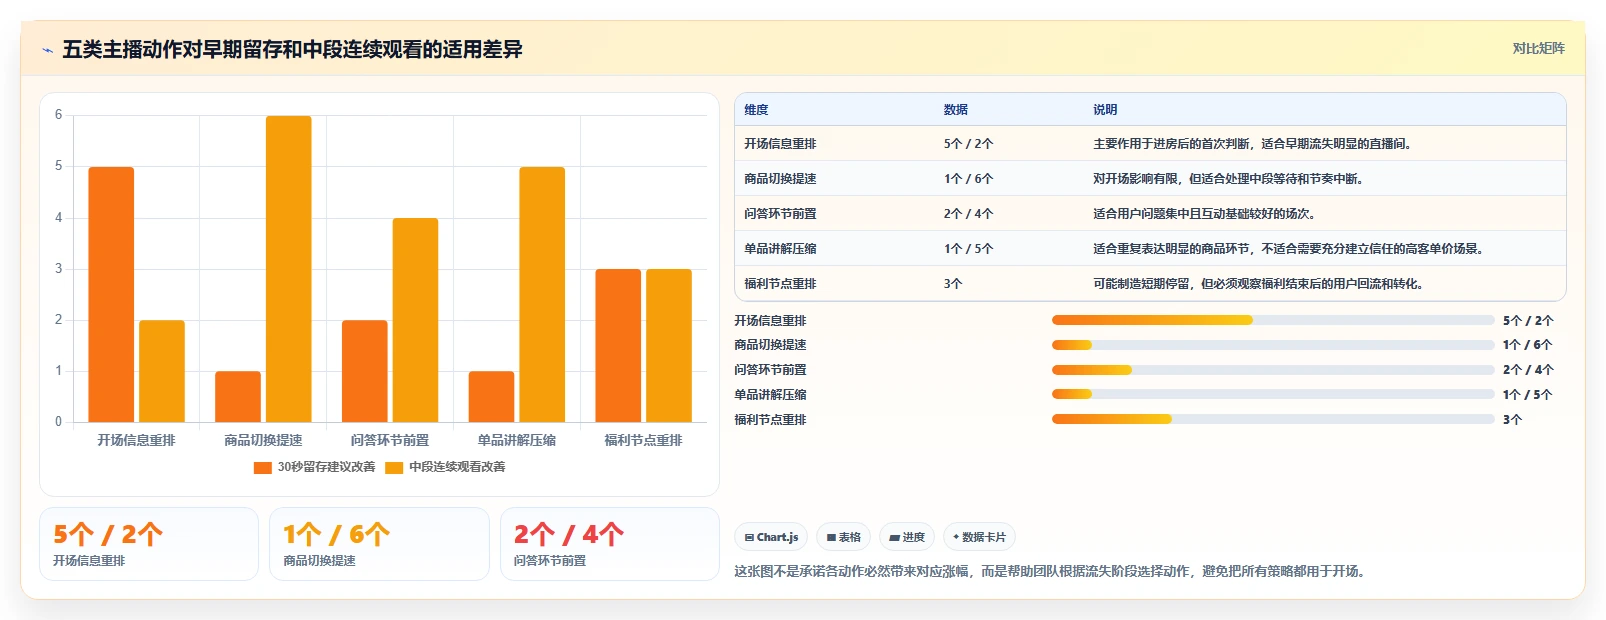Click the dashboard title 五类主播动作

pyautogui.click(x=292, y=50)
